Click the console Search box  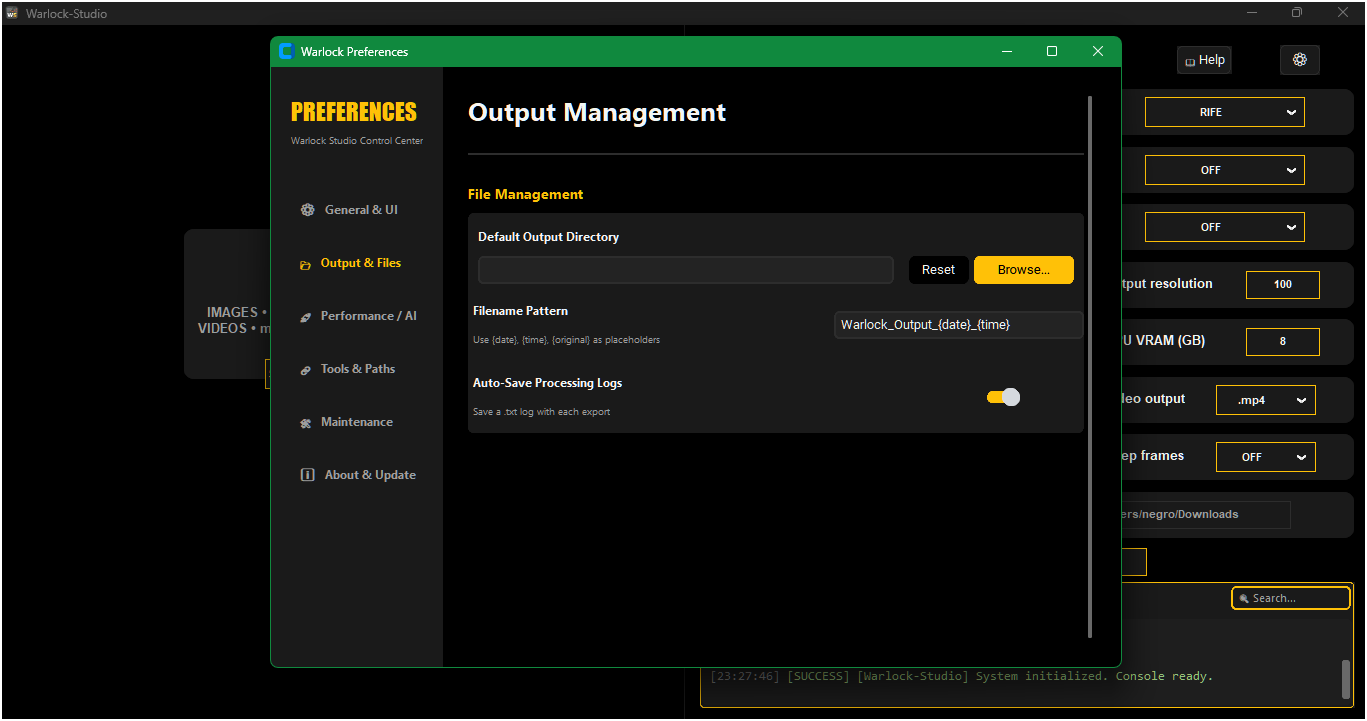pos(1291,598)
